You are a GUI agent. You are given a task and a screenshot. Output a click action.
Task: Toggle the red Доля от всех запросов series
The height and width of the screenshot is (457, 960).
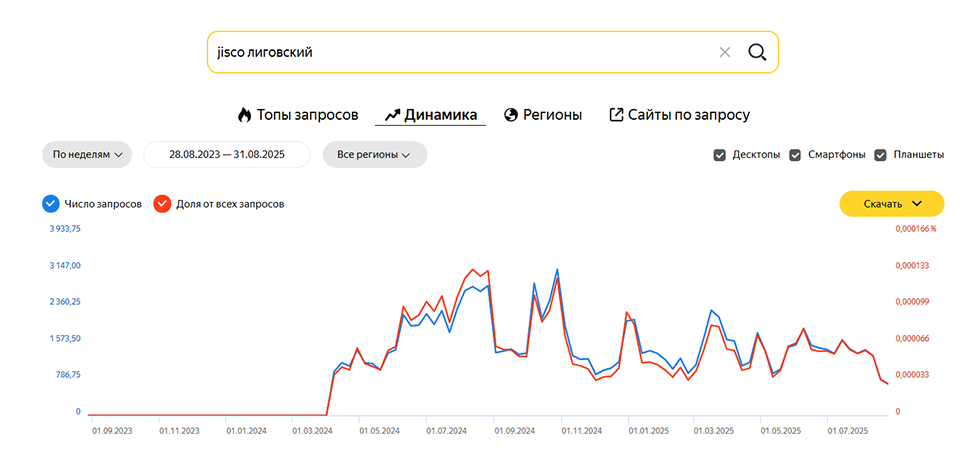click(x=162, y=204)
